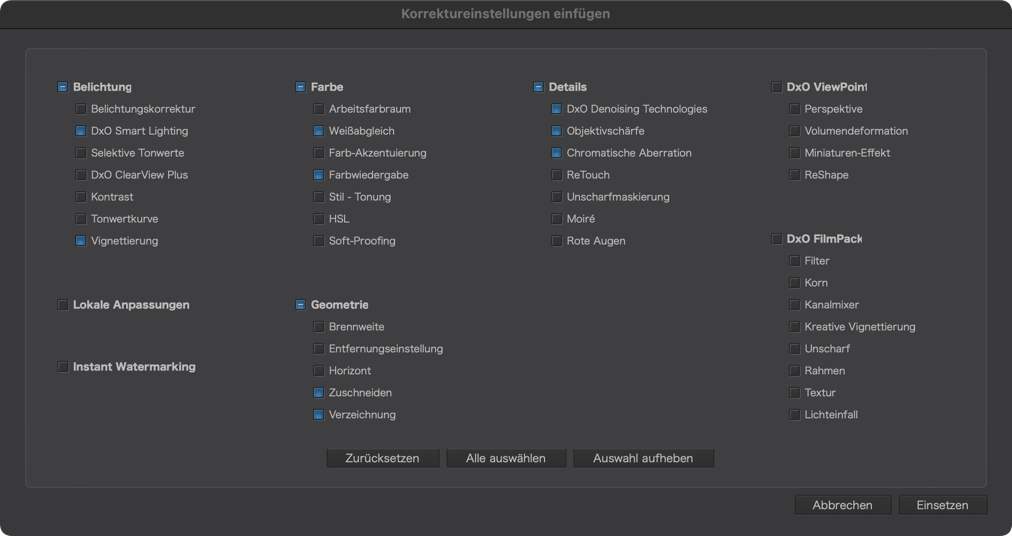Enable the Belichtungskorrektur checkbox
This screenshot has width=1012, height=536.
81,109
